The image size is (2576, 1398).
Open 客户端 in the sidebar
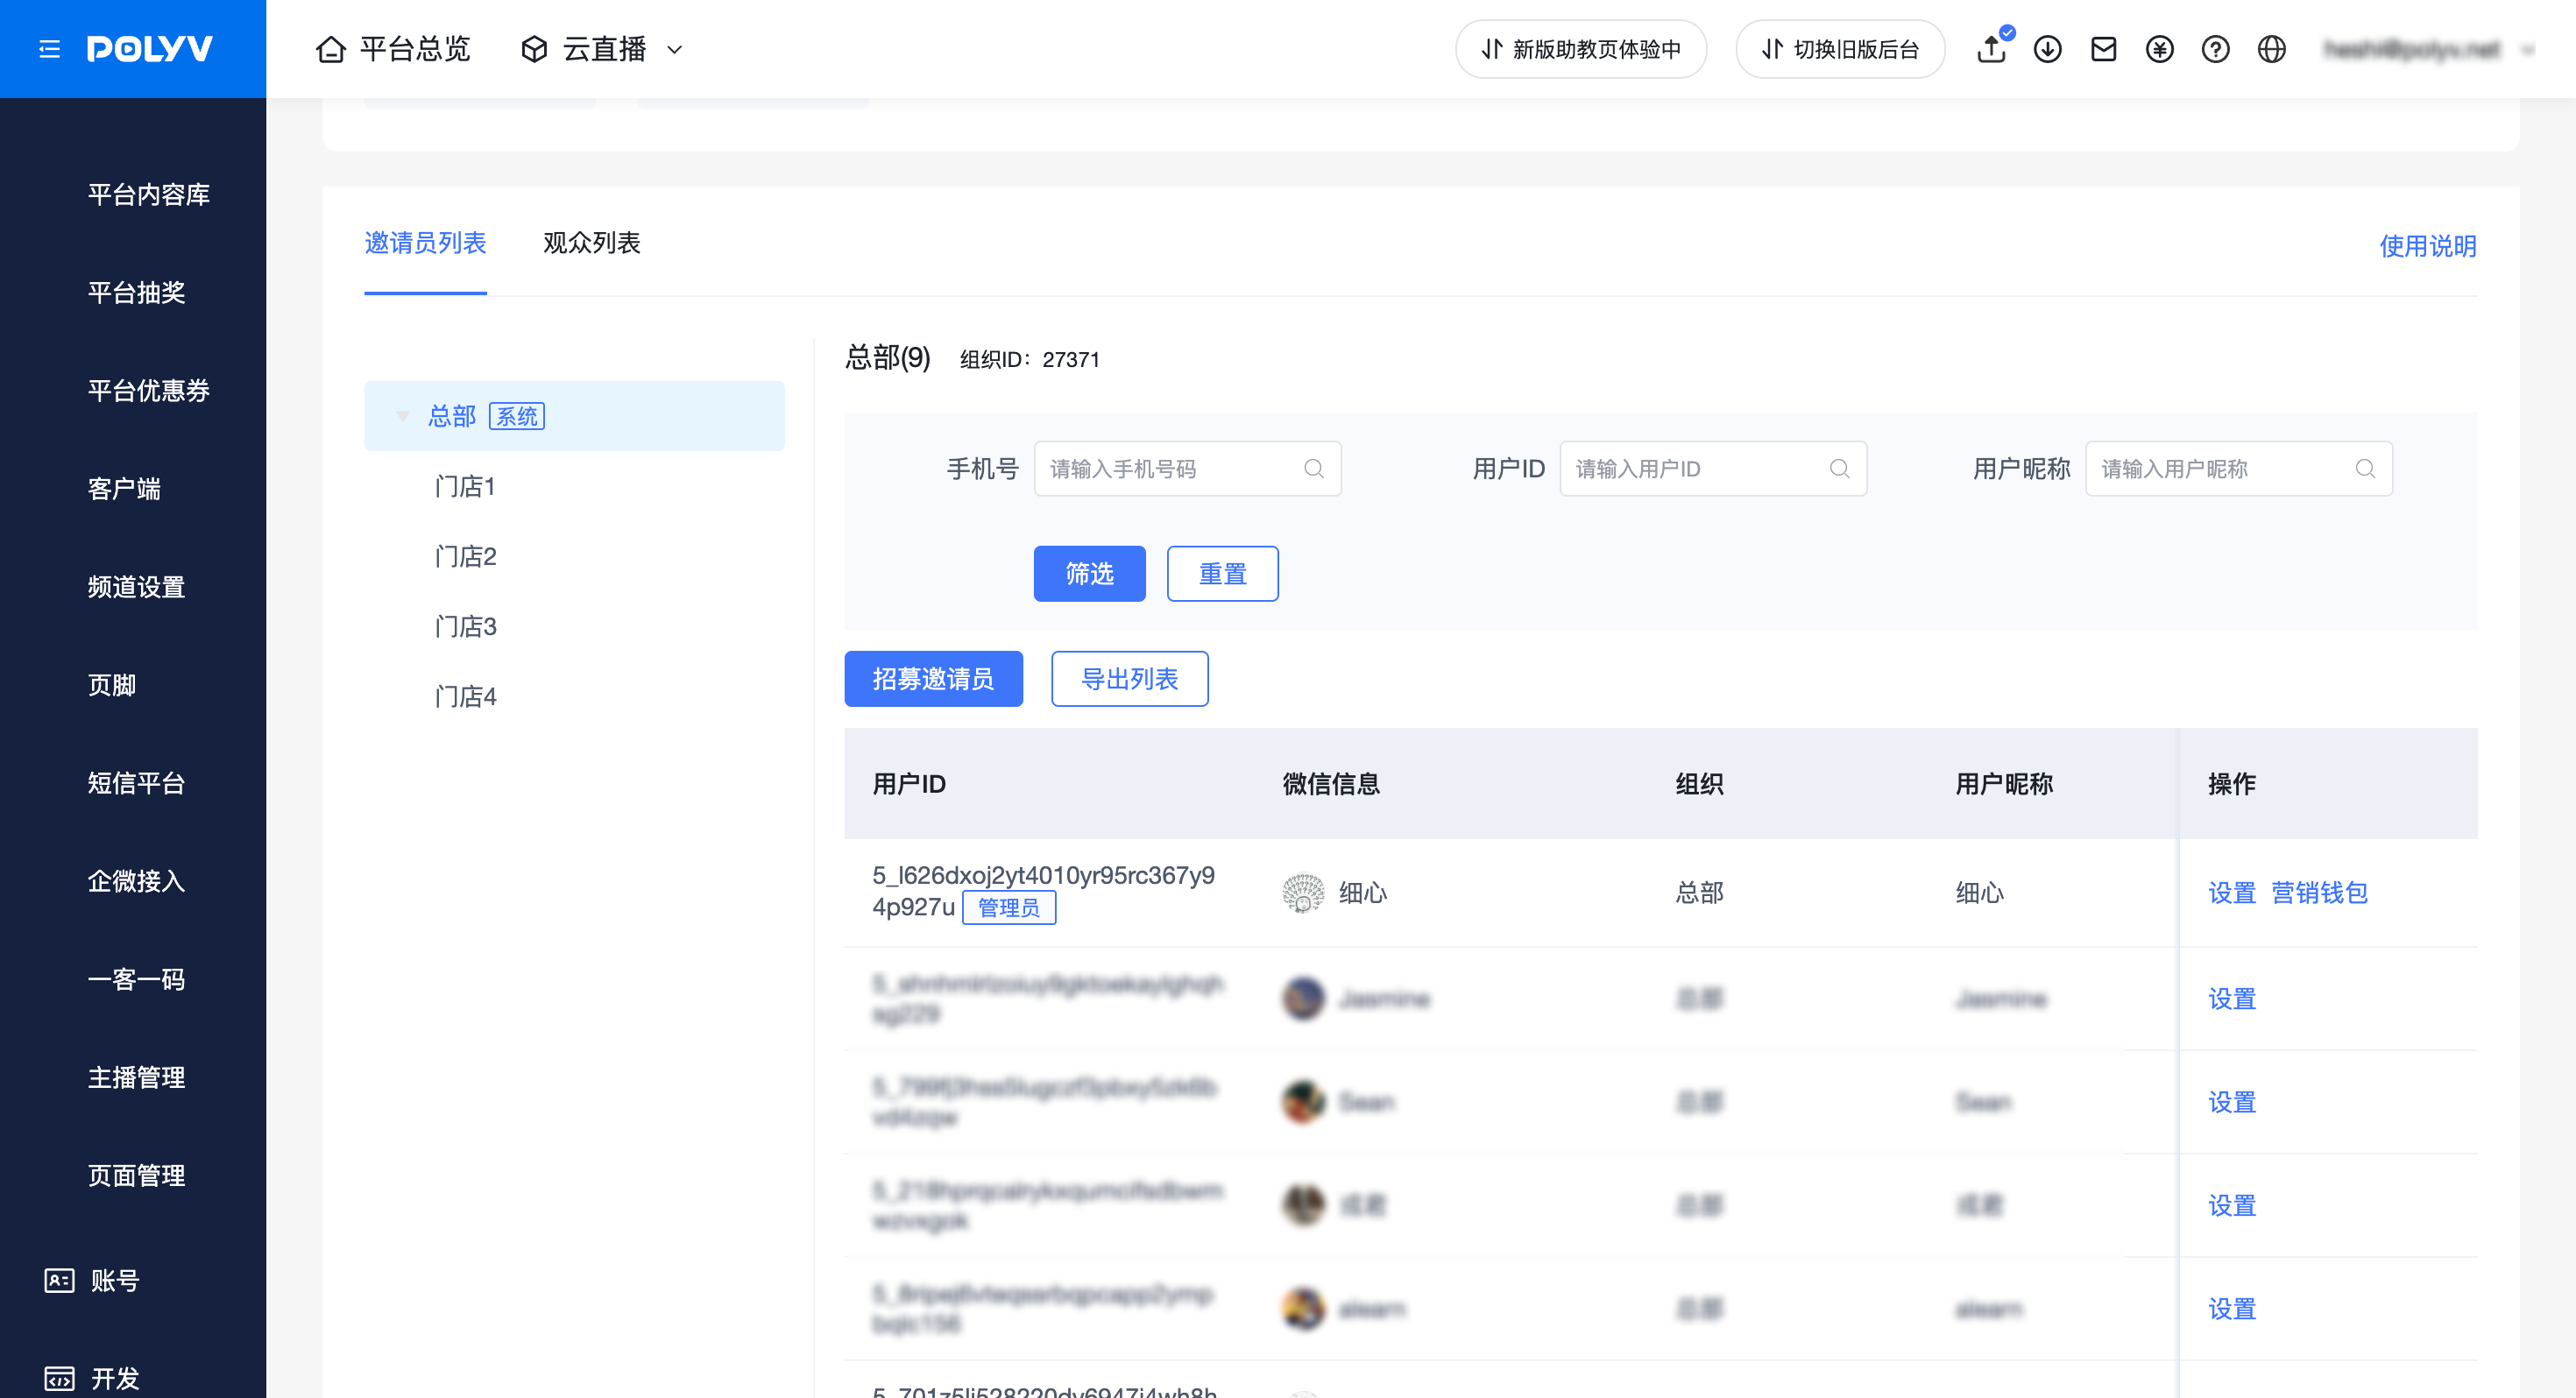point(124,488)
